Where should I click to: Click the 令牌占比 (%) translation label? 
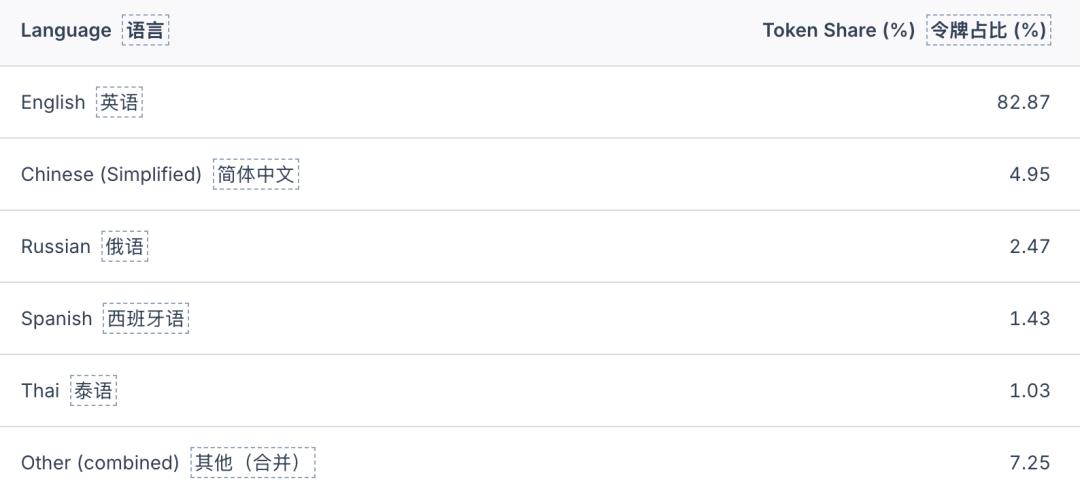(988, 30)
